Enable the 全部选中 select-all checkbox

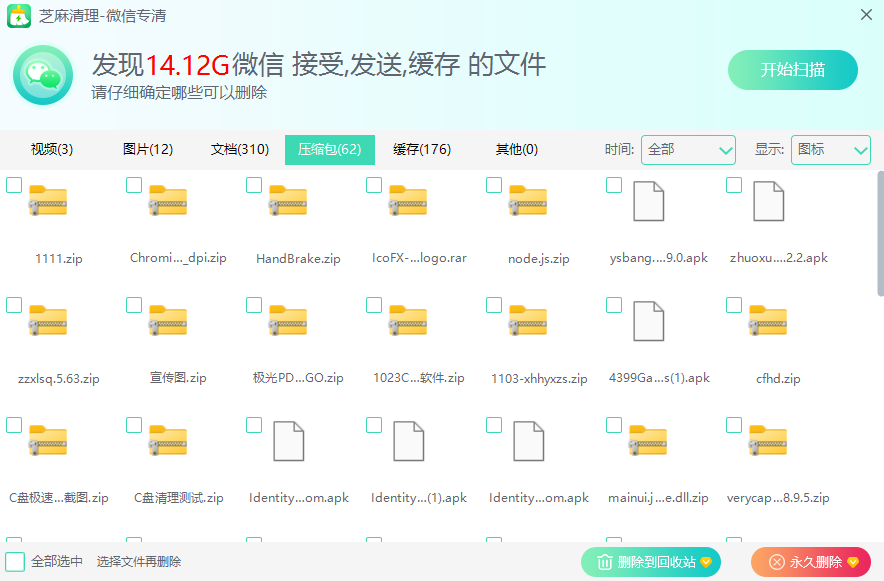pyautogui.click(x=15, y=562)
